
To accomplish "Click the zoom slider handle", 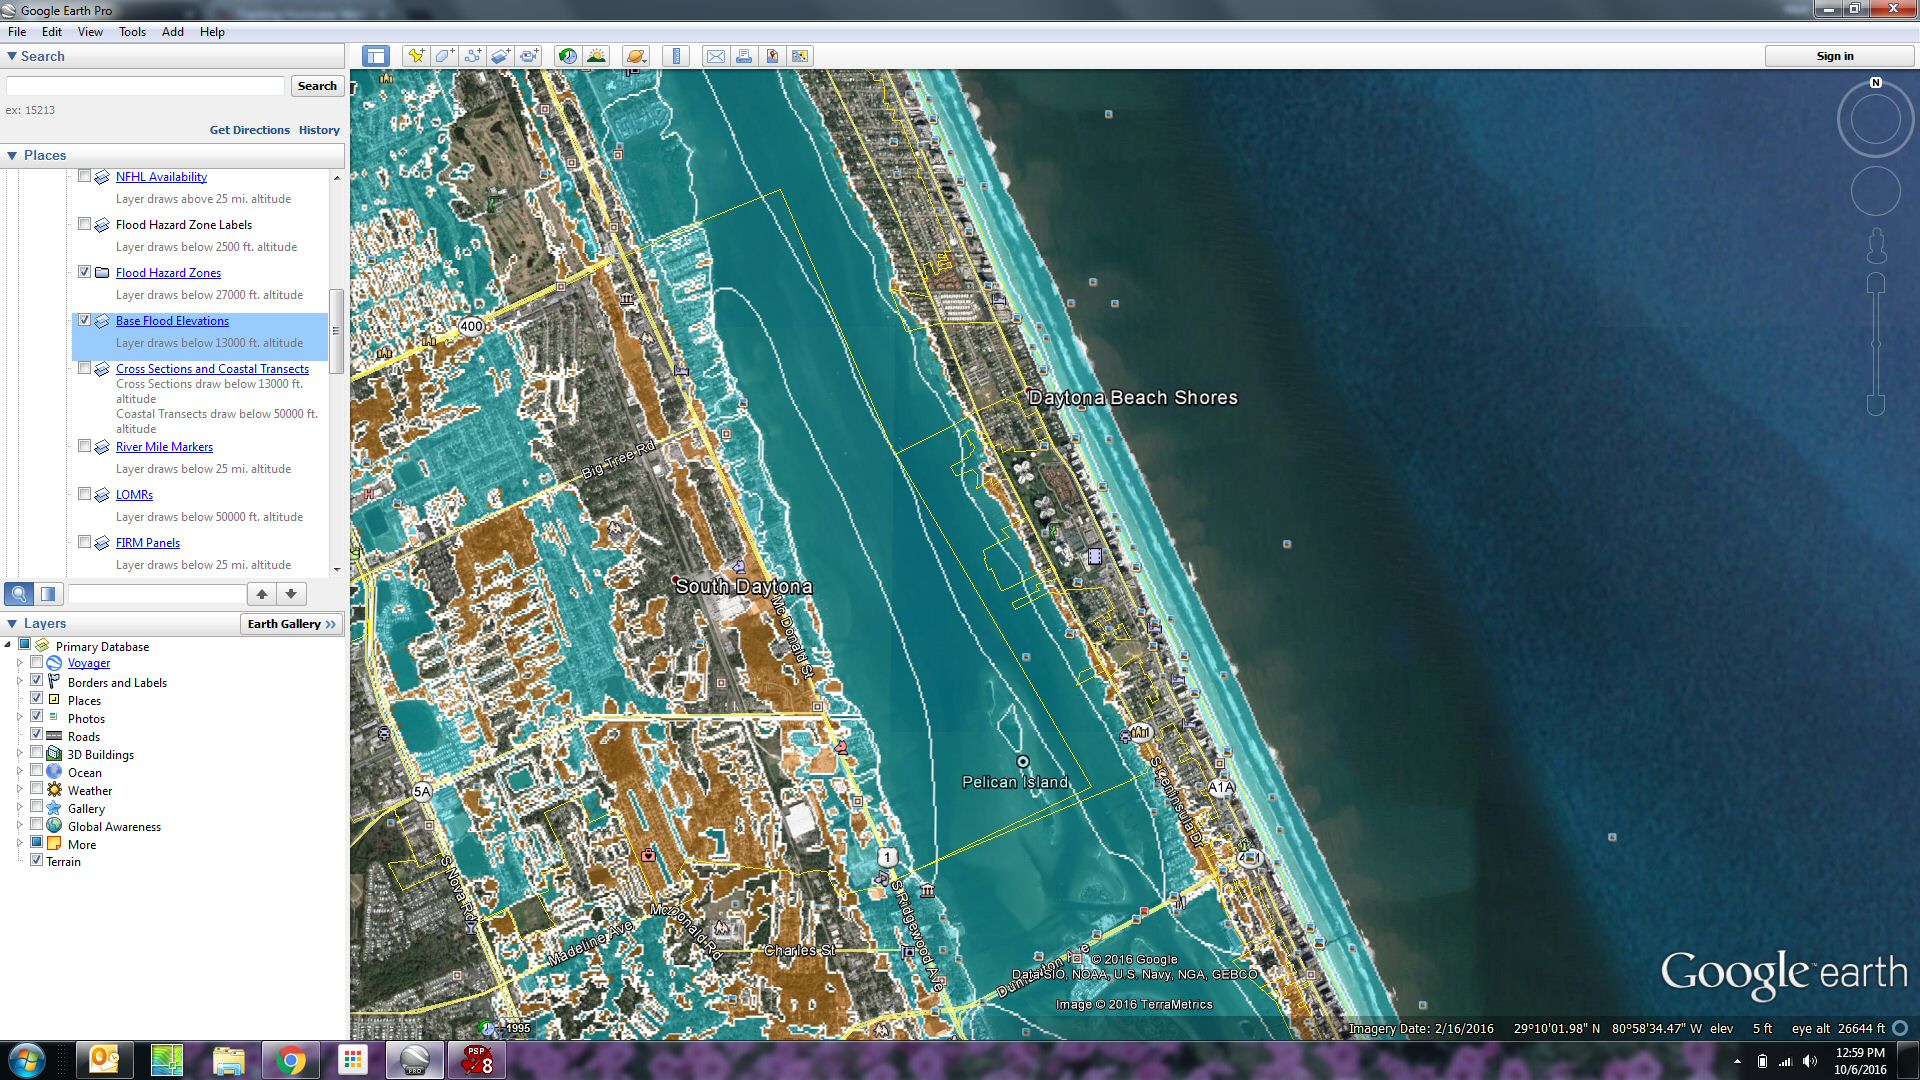I will (1876, 344).
